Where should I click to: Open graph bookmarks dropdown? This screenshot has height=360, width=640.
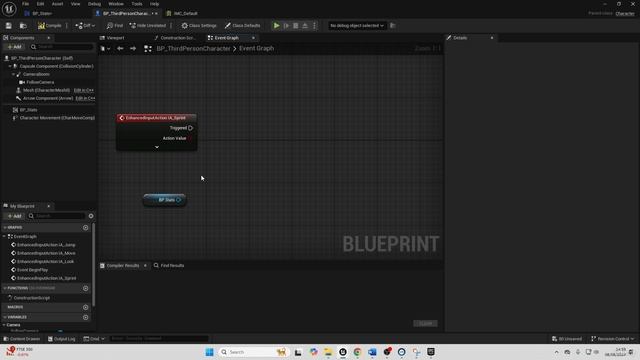(105, 48)
